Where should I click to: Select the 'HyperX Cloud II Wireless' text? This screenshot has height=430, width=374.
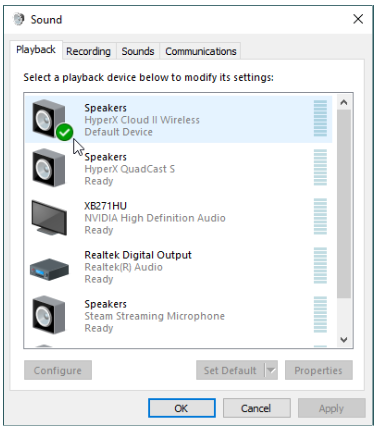pyautogui.click(x=142, y=120)
